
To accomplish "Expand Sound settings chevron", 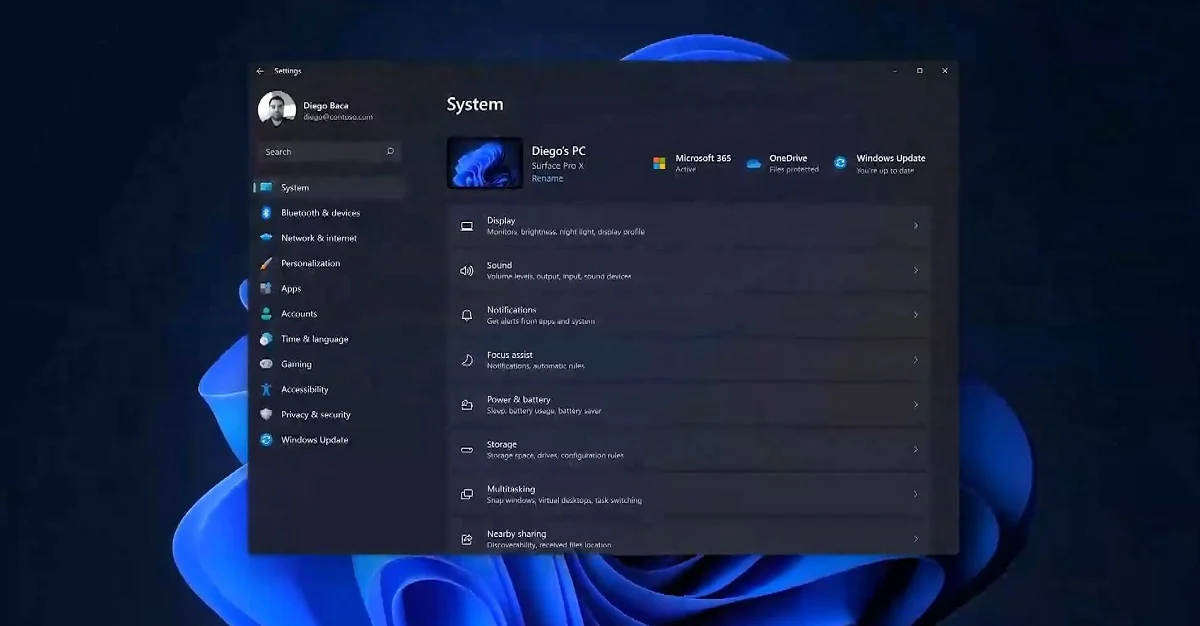I will click(916, 270).
